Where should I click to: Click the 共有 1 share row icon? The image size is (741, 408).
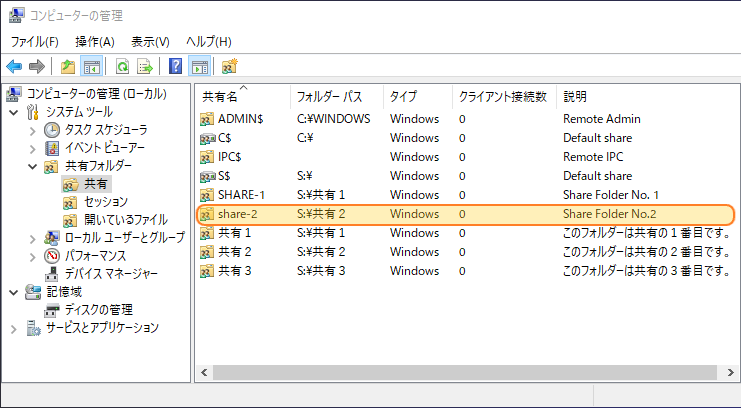pos(207,233)
